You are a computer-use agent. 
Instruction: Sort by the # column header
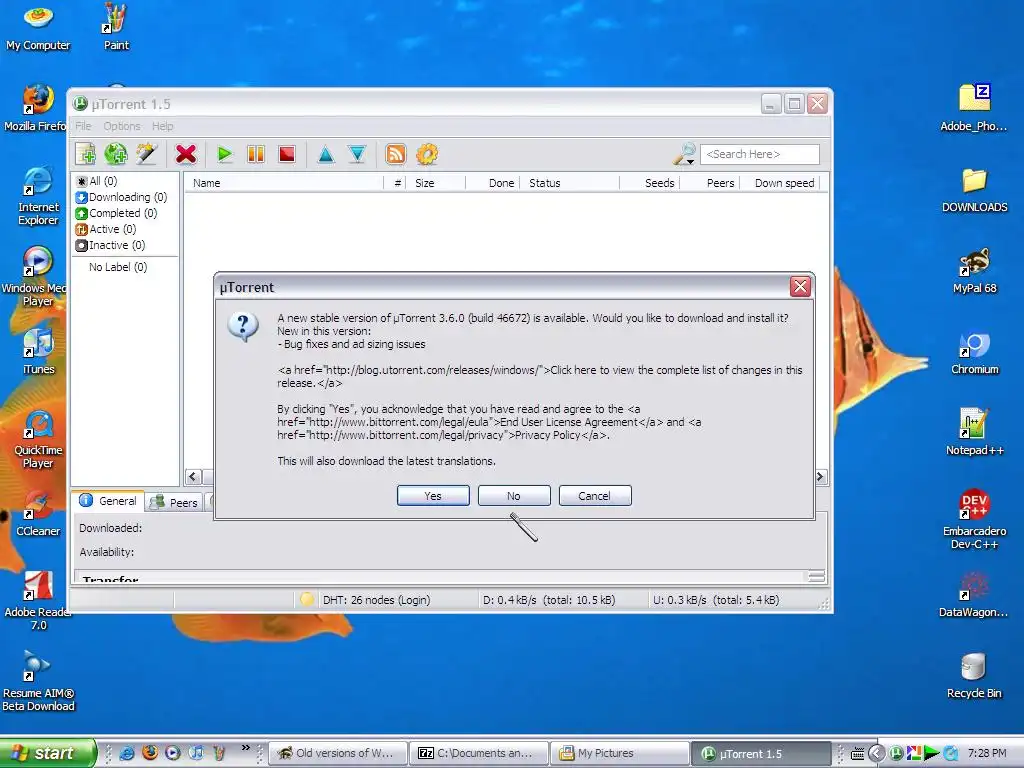click(396, 183)
